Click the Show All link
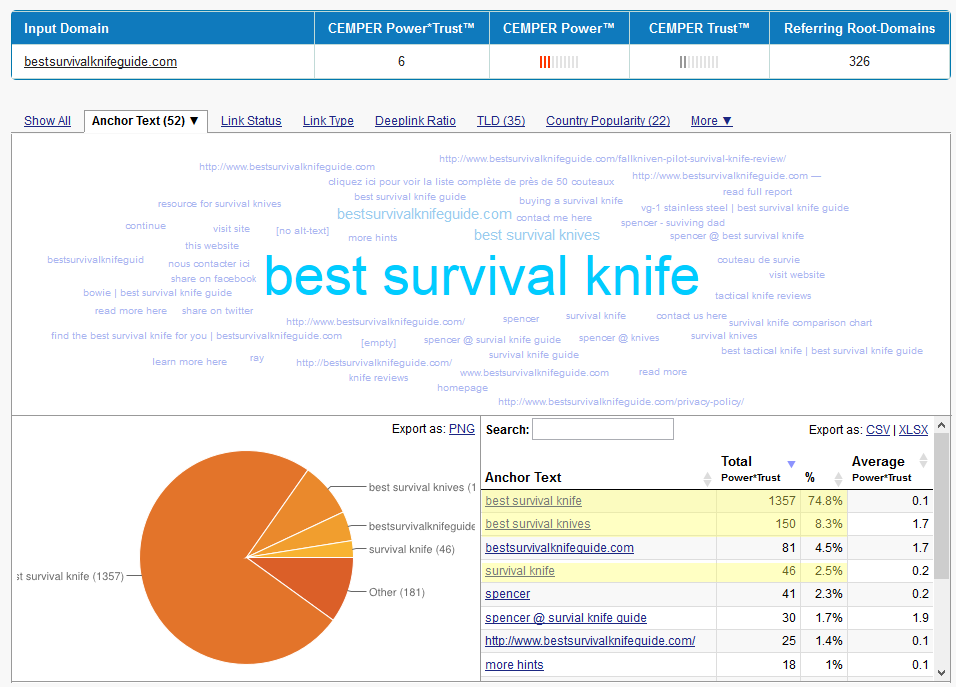This screenshot has height=687, width=956. tap(47, 121)
